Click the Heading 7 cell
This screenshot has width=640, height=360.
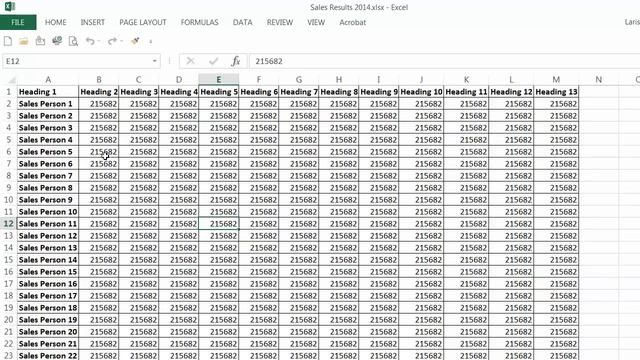click(299, 92)
